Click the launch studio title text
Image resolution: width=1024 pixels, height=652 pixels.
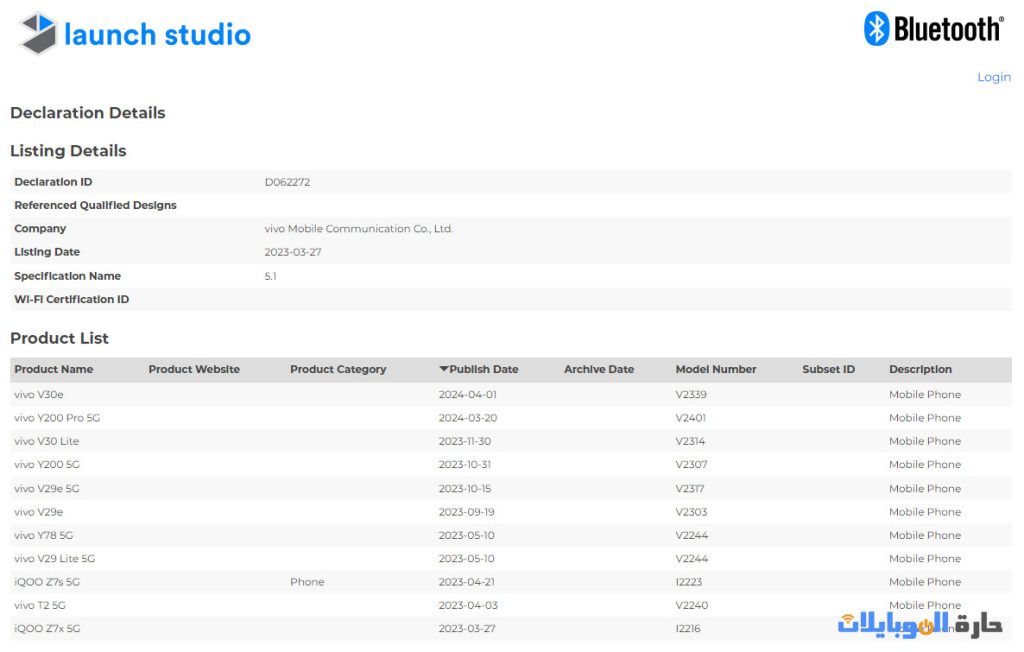[x=157, y=34]
